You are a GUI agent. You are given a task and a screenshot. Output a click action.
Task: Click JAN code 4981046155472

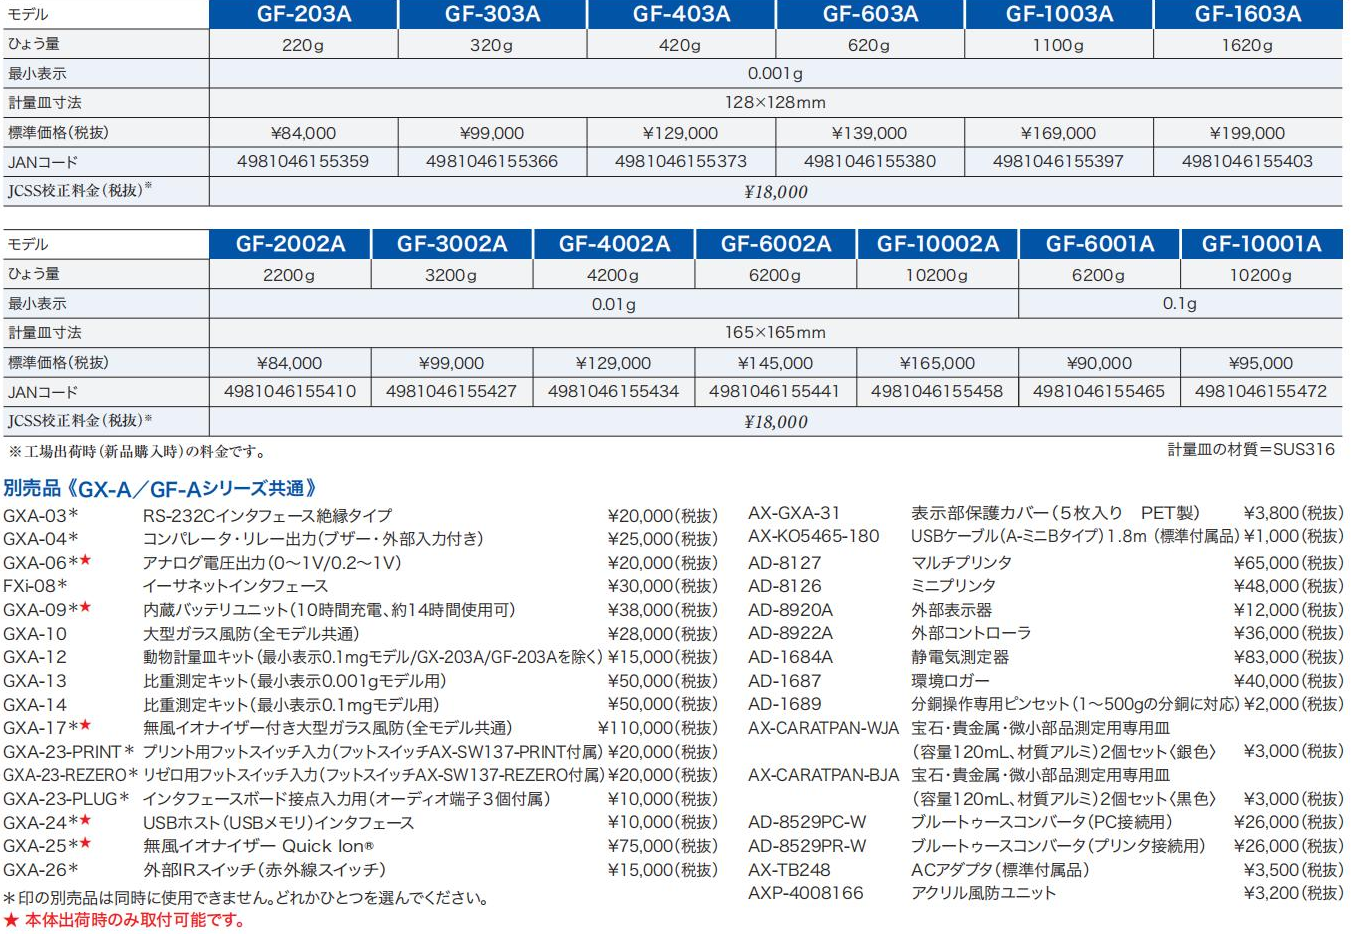click(x=1261, y=391)
